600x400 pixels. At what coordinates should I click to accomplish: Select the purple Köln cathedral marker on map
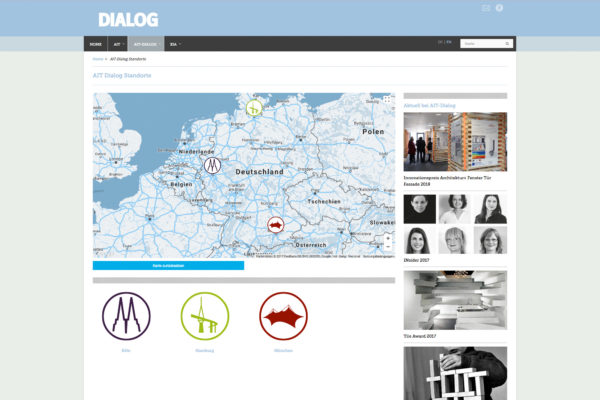point(212,165)
